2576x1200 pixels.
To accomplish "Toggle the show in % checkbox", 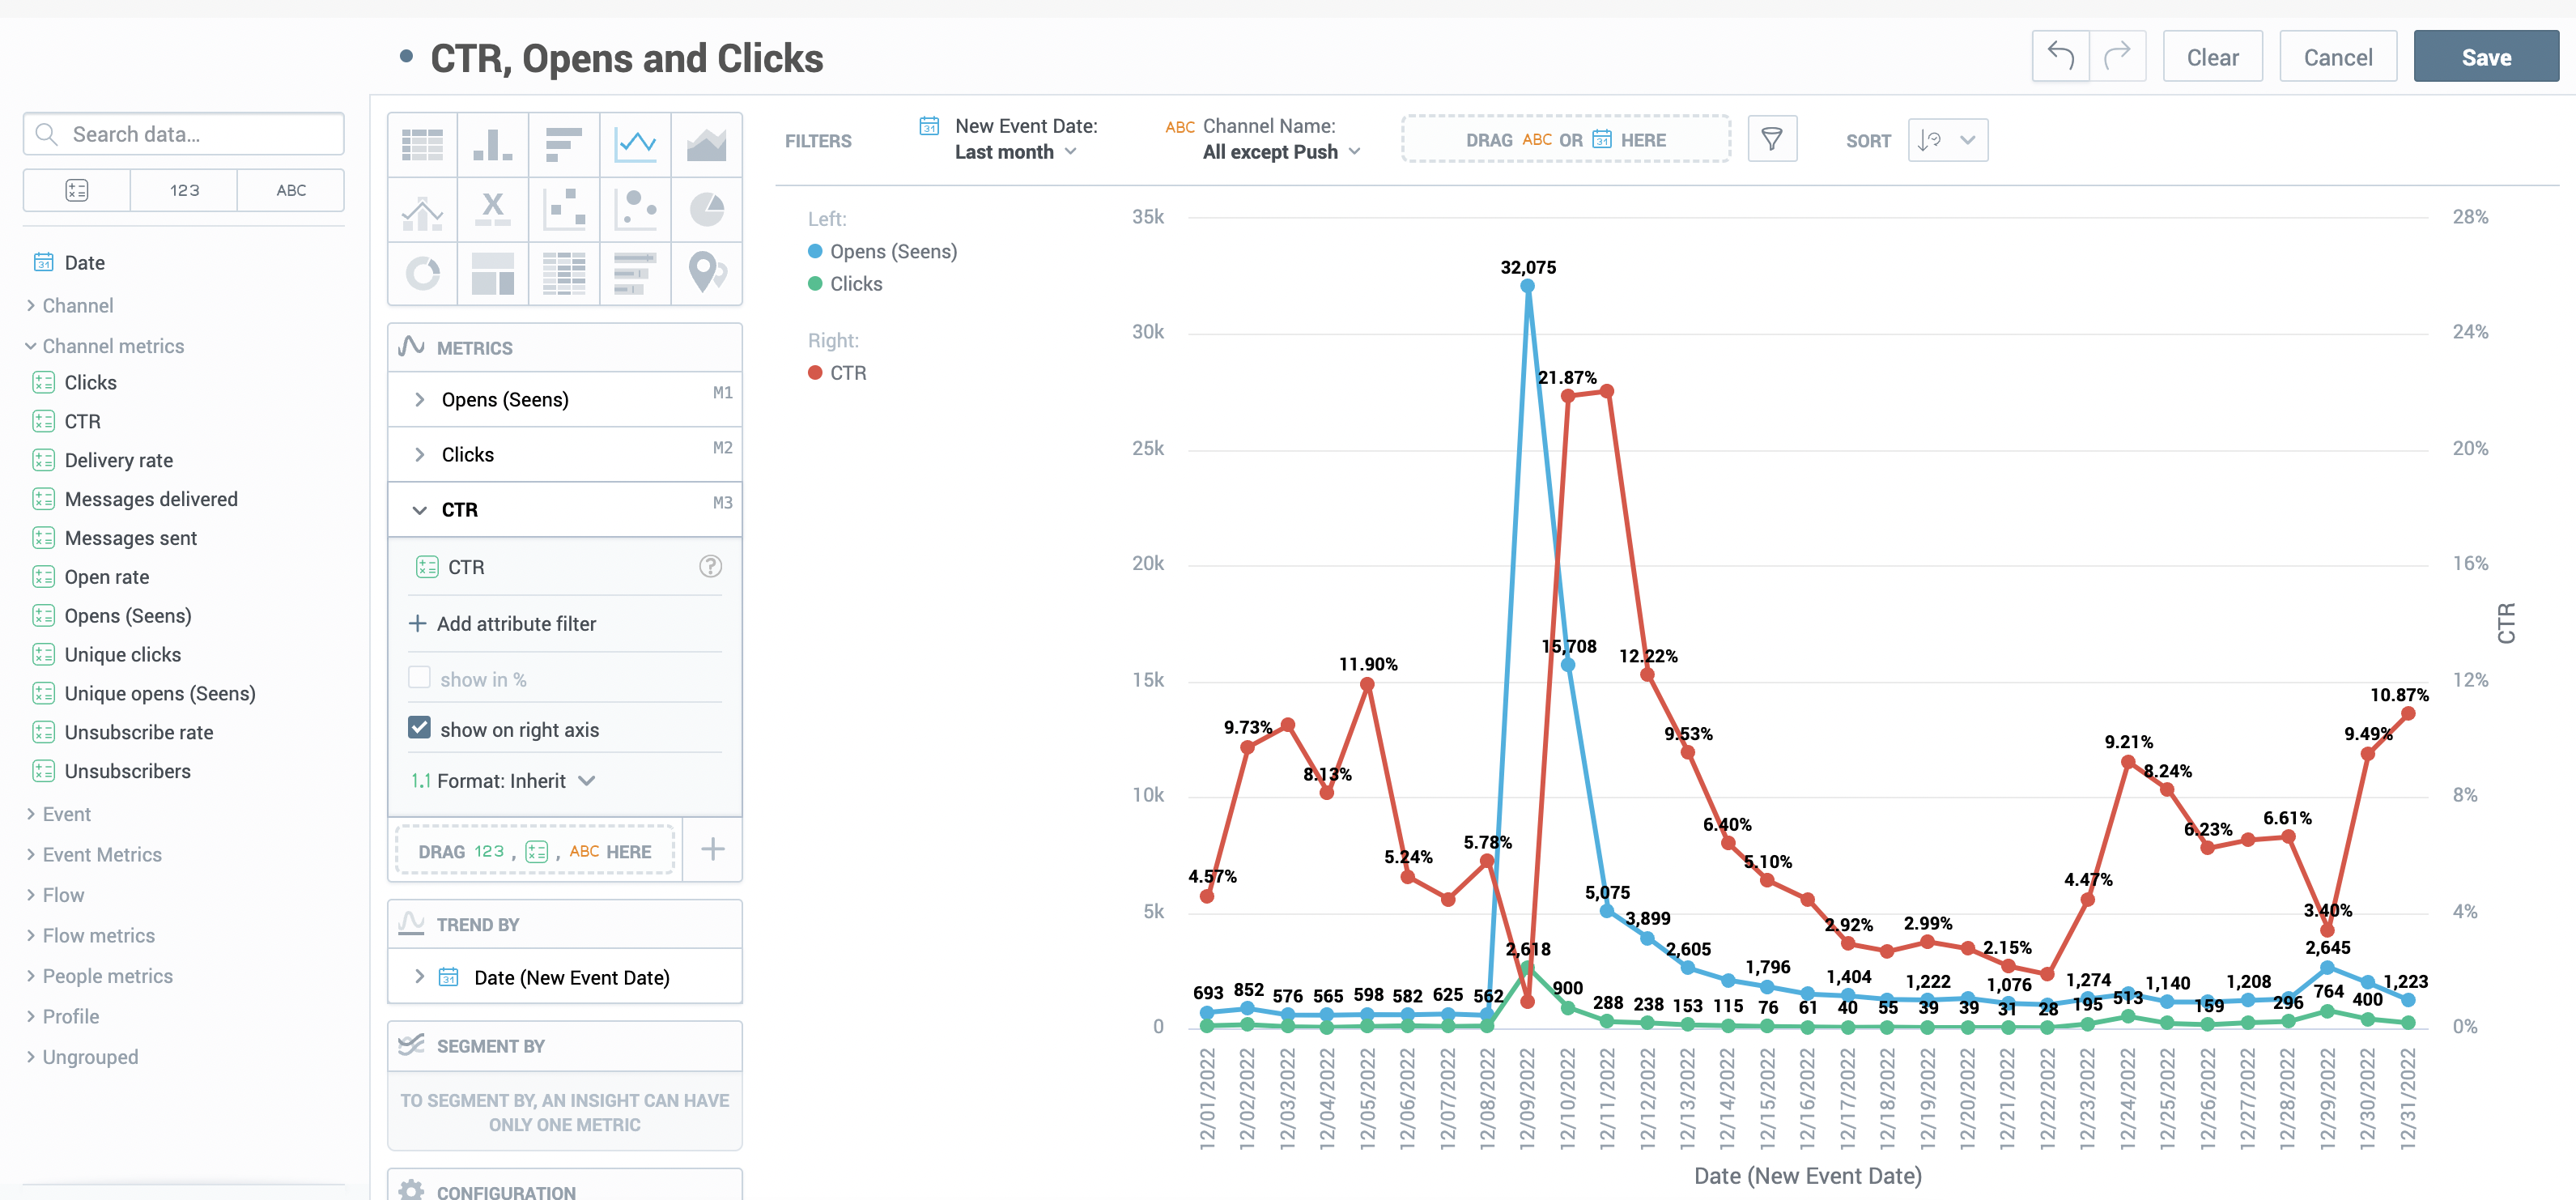I will (x=420, y=678).
